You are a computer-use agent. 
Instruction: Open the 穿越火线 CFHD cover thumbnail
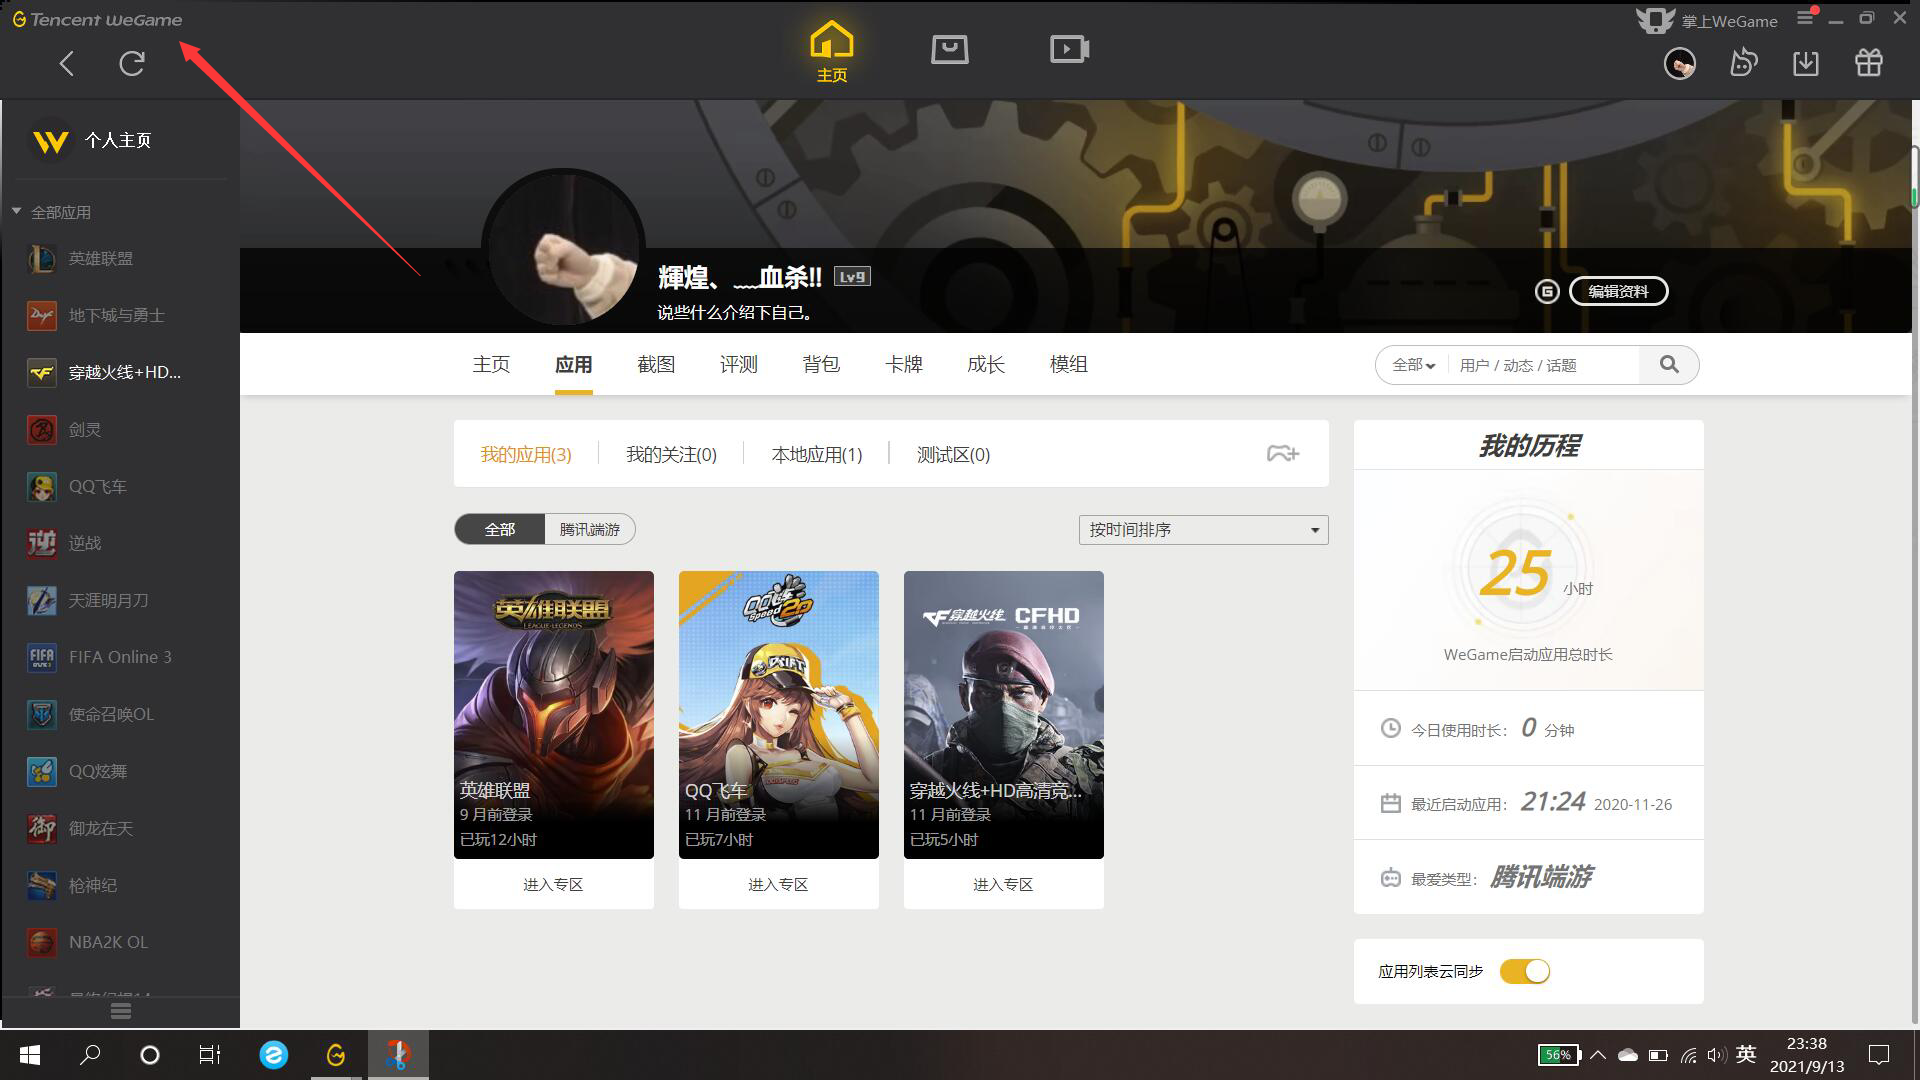click(1004, 714)
